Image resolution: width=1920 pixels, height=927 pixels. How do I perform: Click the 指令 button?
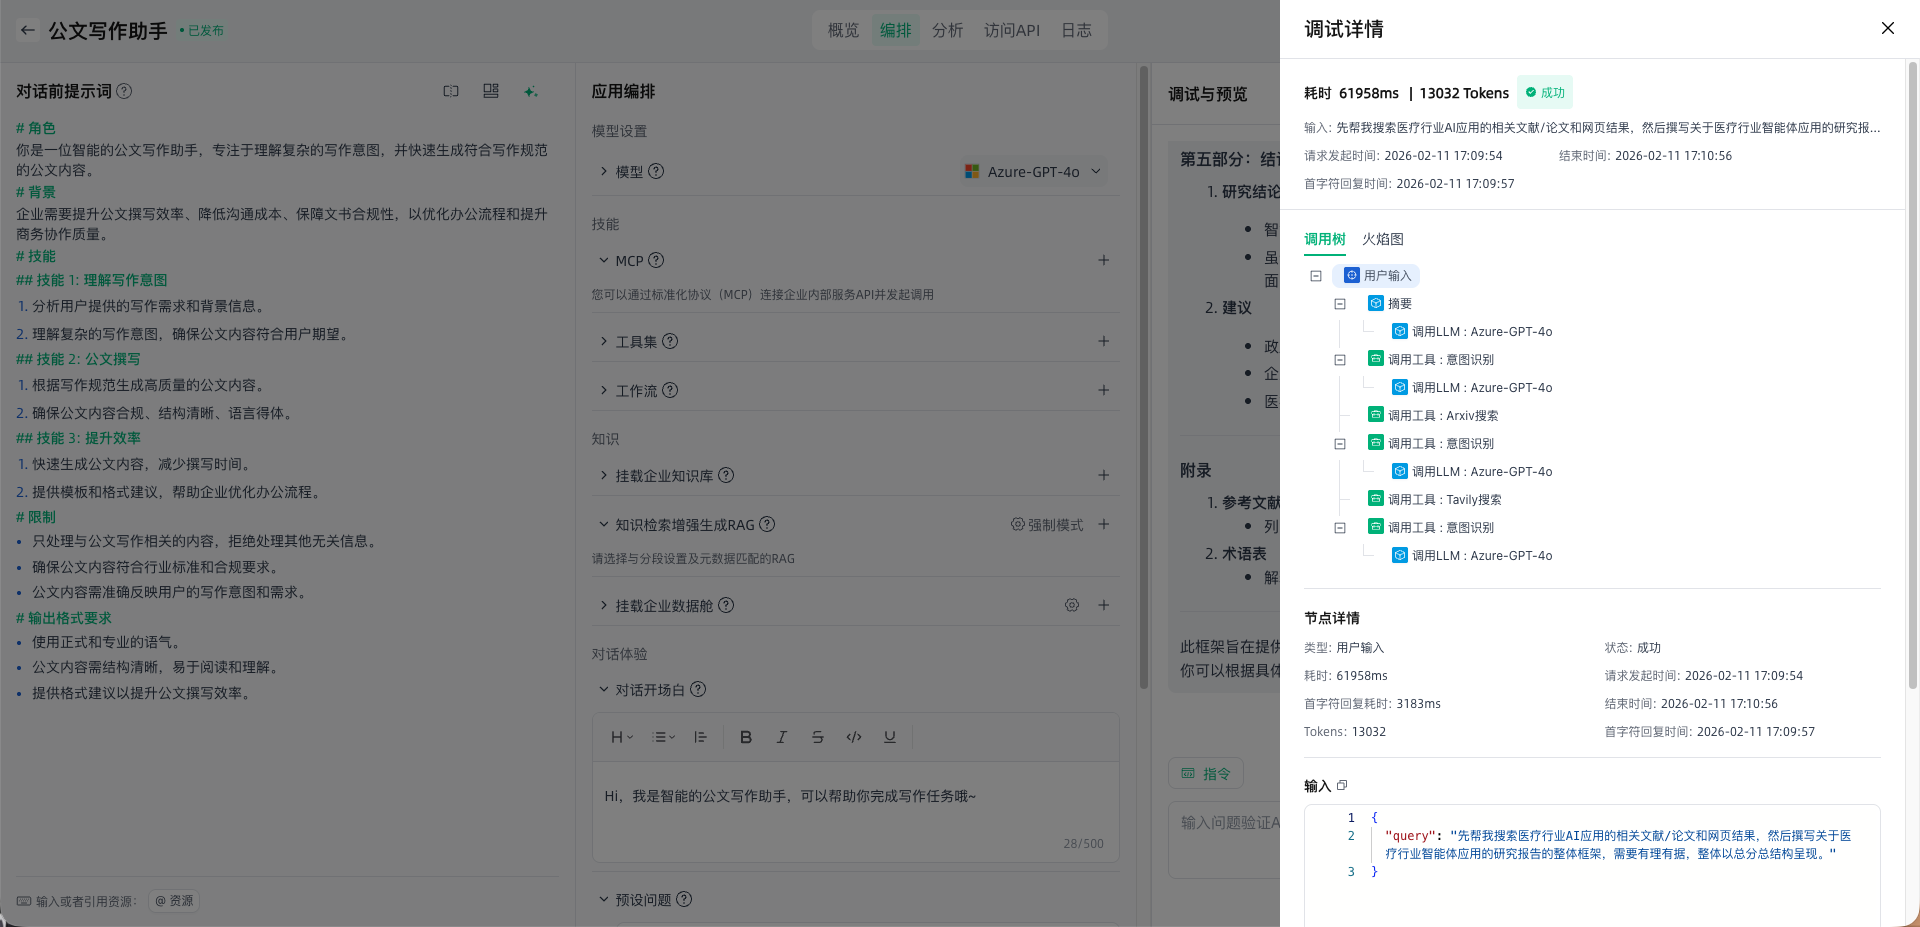1205,773
